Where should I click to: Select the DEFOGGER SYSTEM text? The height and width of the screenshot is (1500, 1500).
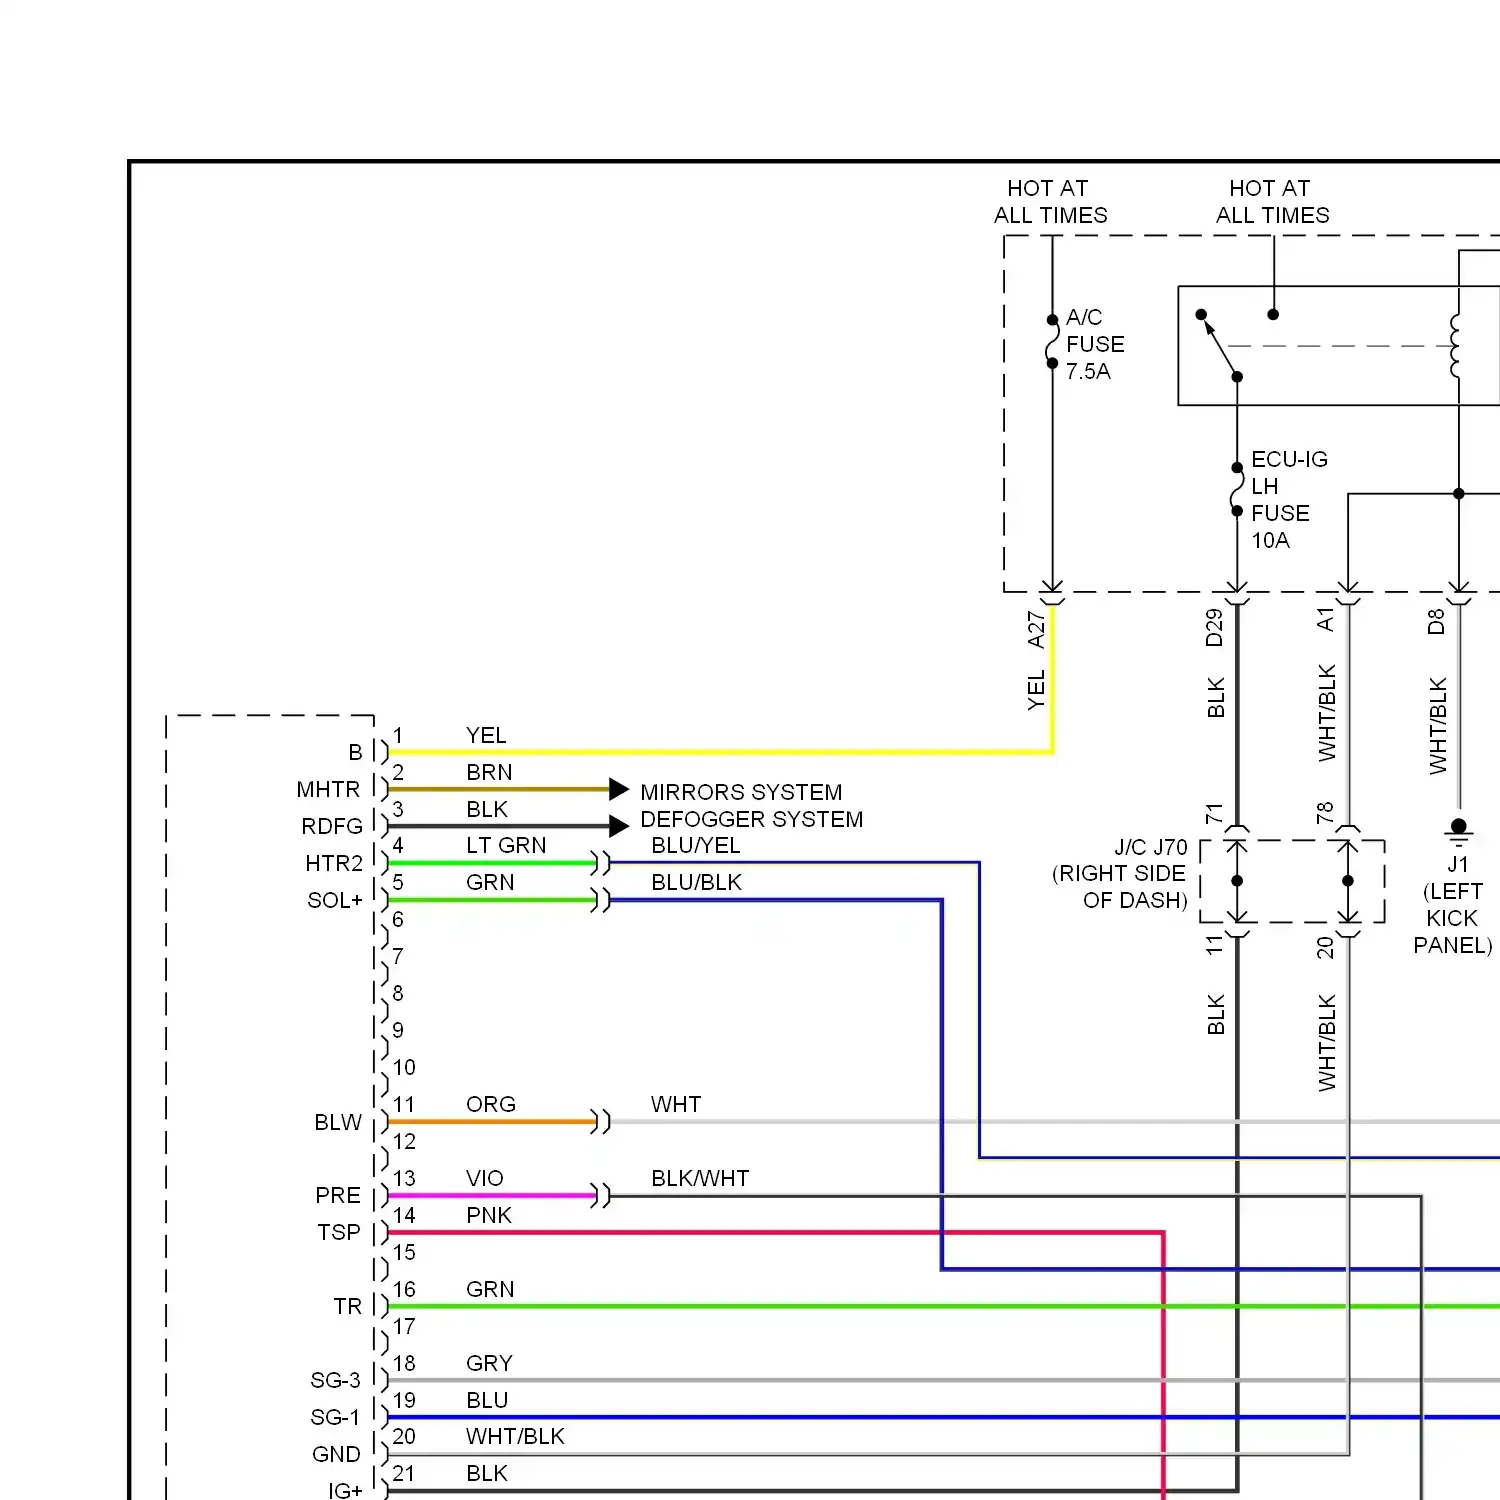pos(751,819)
